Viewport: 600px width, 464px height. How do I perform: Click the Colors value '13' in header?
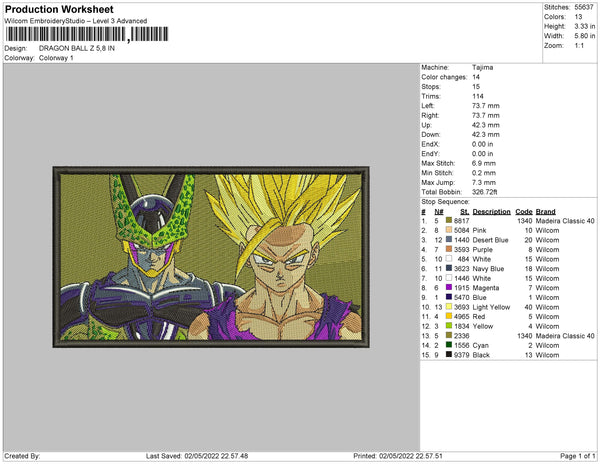pos(578,16)
